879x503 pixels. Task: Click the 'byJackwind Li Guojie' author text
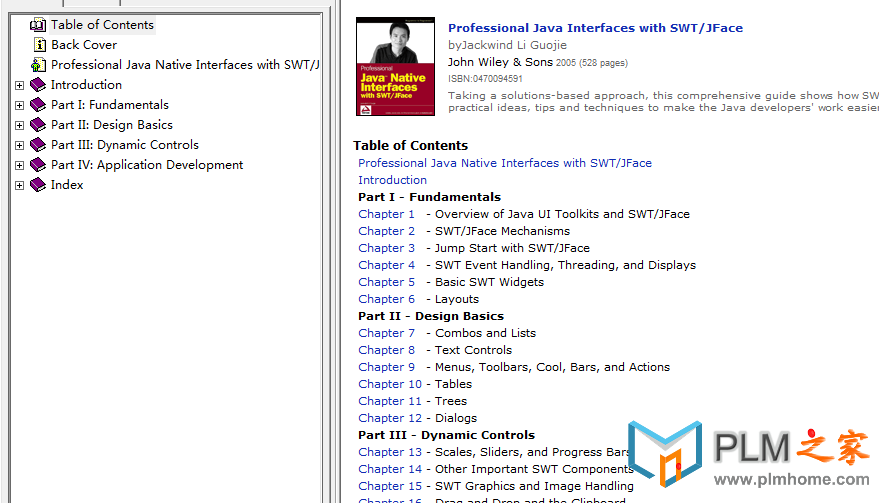pos(507,45)
